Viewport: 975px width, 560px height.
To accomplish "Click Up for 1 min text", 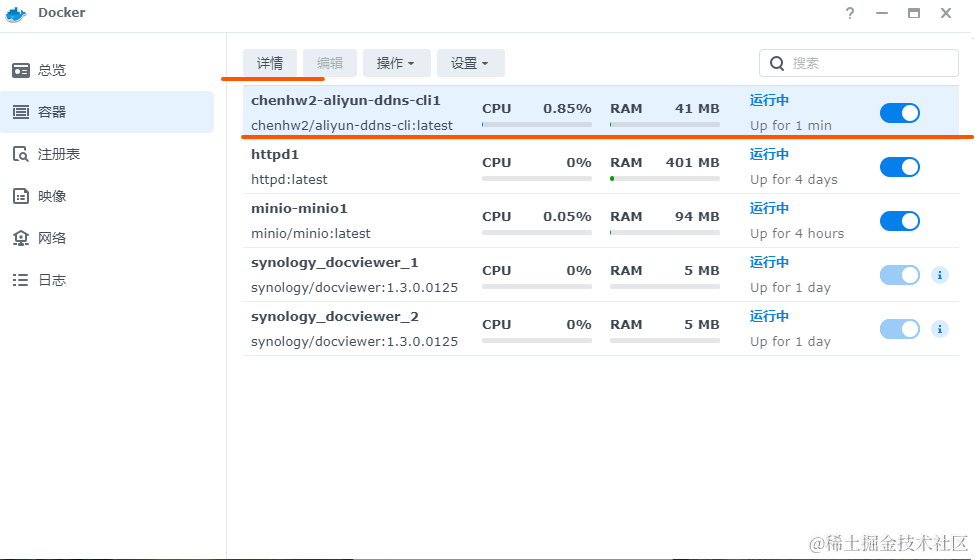I will (x=790, y=126).
